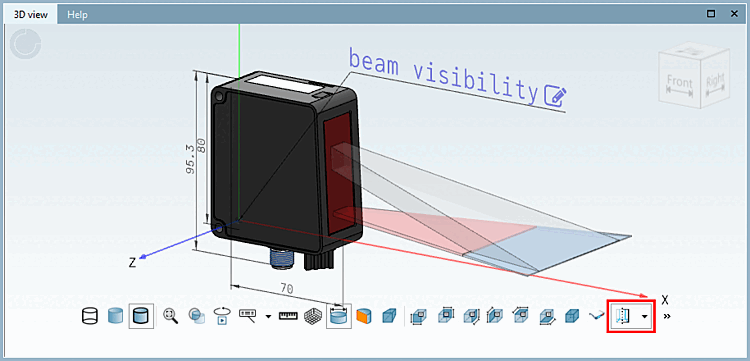
Task: Open the Help tab
Action: pos(77,14)
